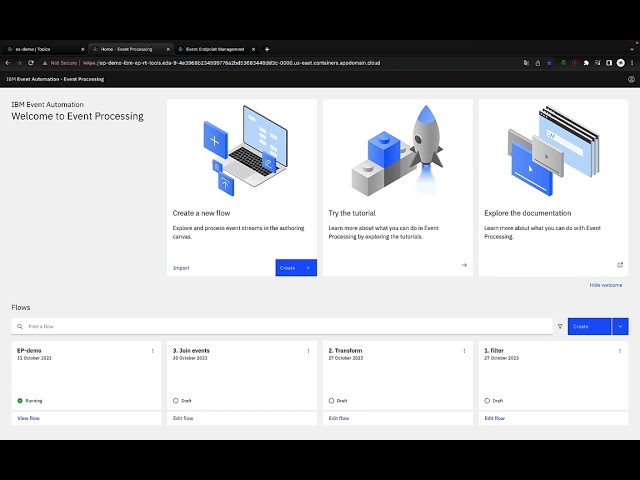Click the Try the tutorial heading
The width and height of the screenshot is (640, 480).
click(352, 213)
